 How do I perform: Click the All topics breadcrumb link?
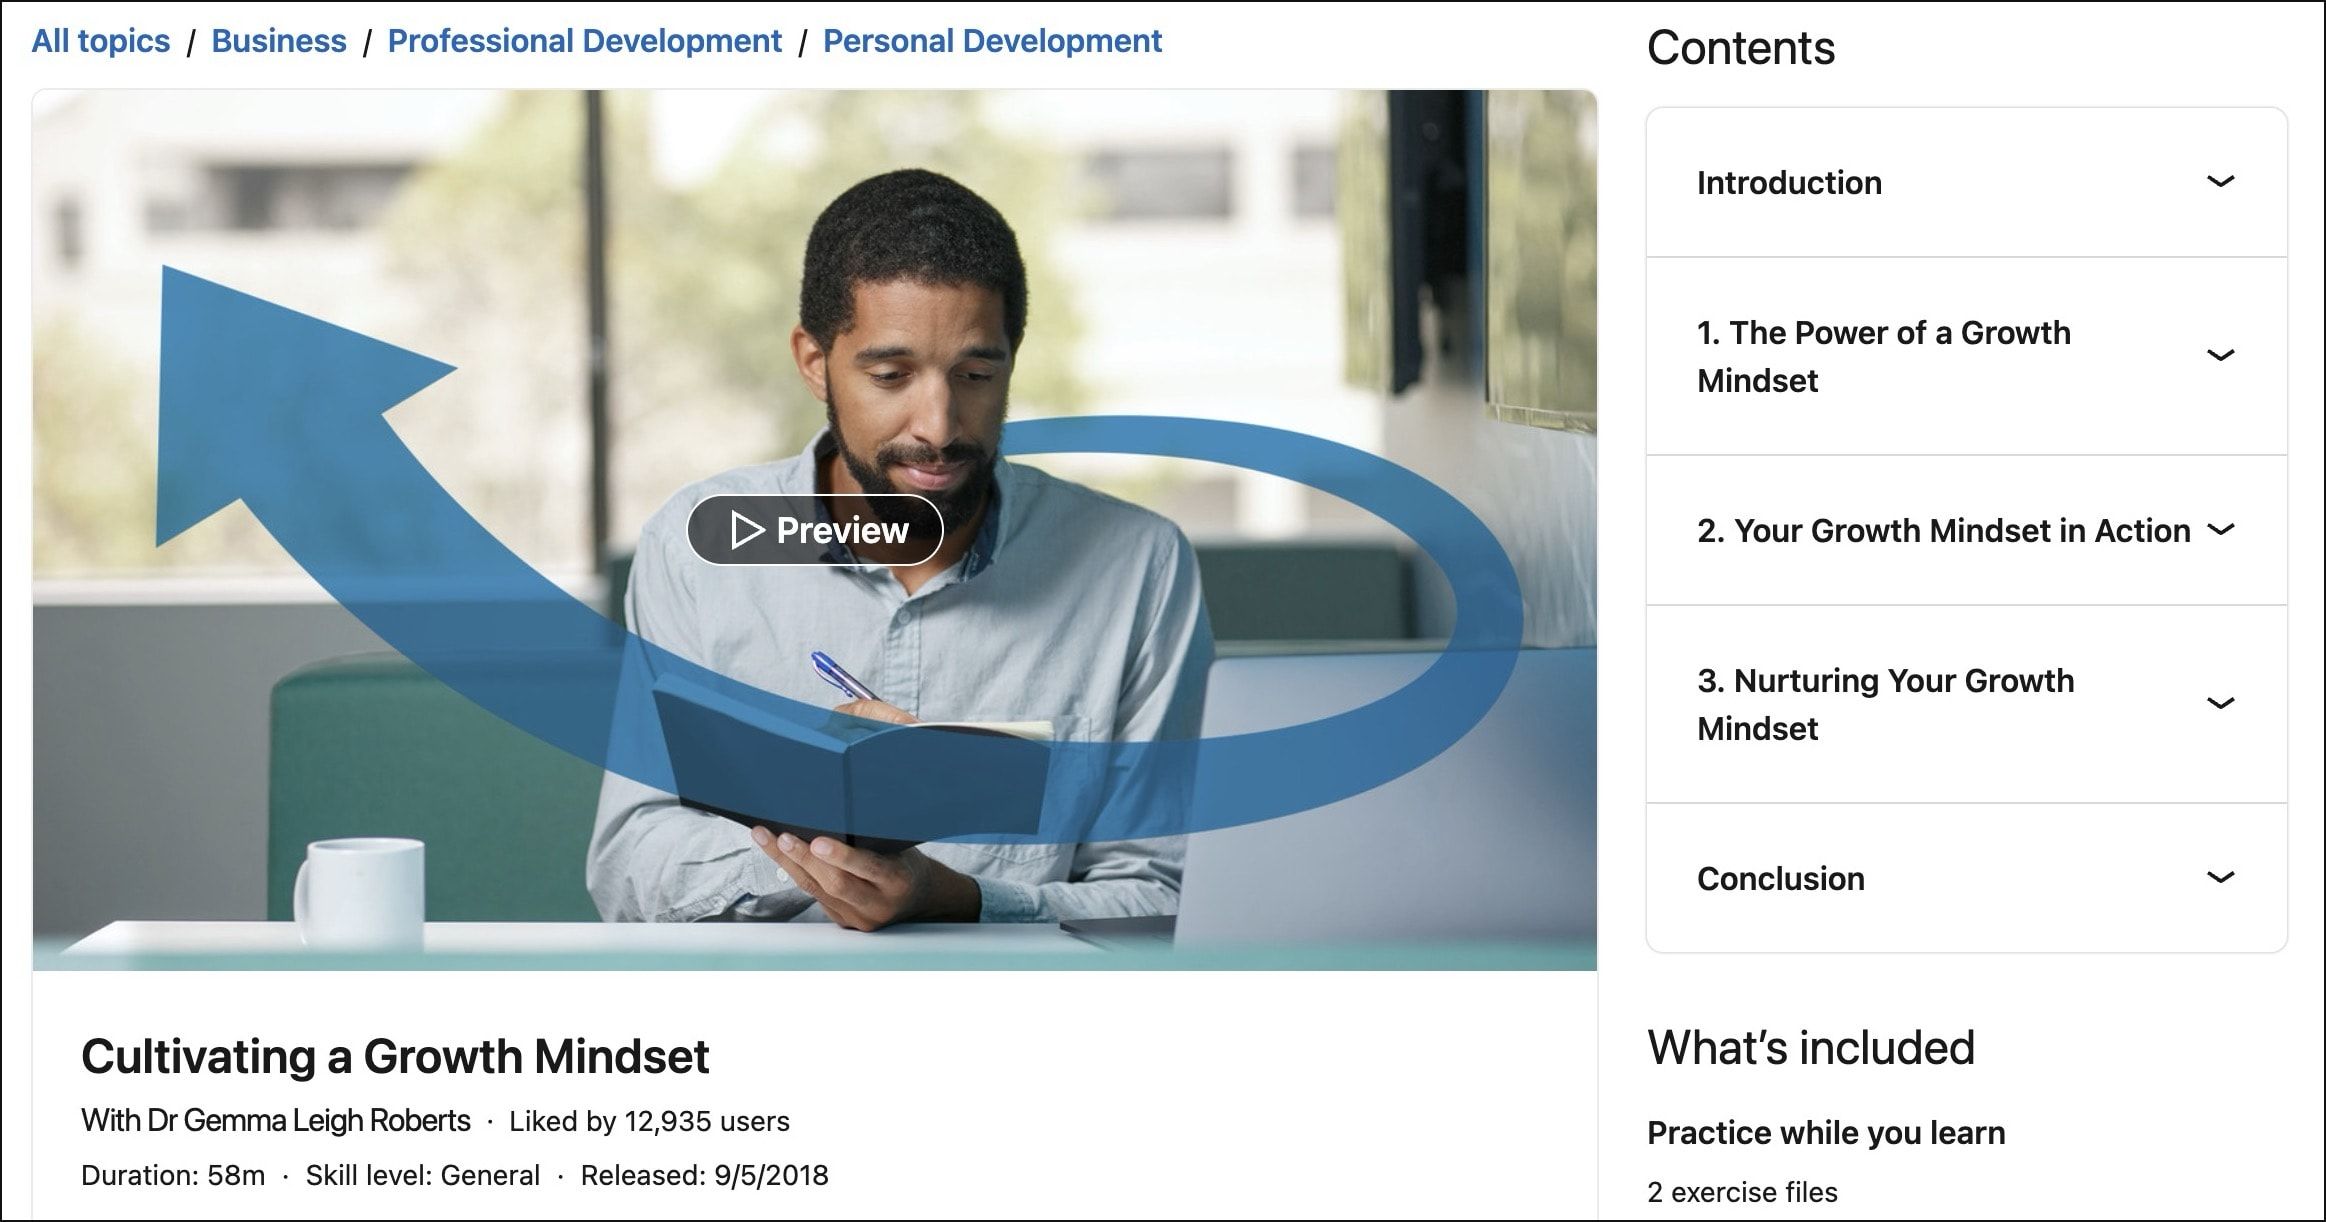(100, 38)
